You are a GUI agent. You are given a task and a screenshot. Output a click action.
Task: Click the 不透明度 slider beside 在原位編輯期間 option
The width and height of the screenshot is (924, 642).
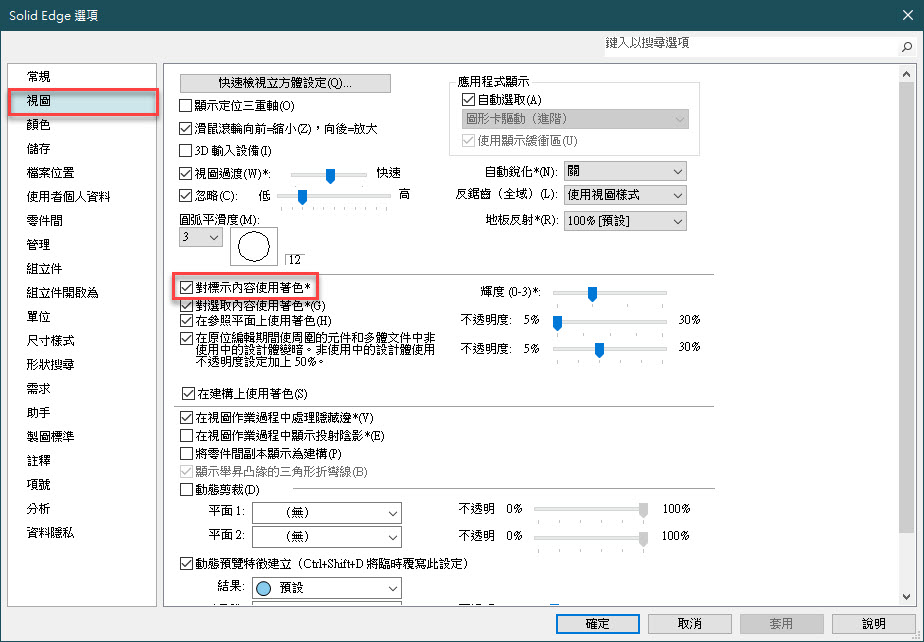pyautogui.click(x=609, y=350)
